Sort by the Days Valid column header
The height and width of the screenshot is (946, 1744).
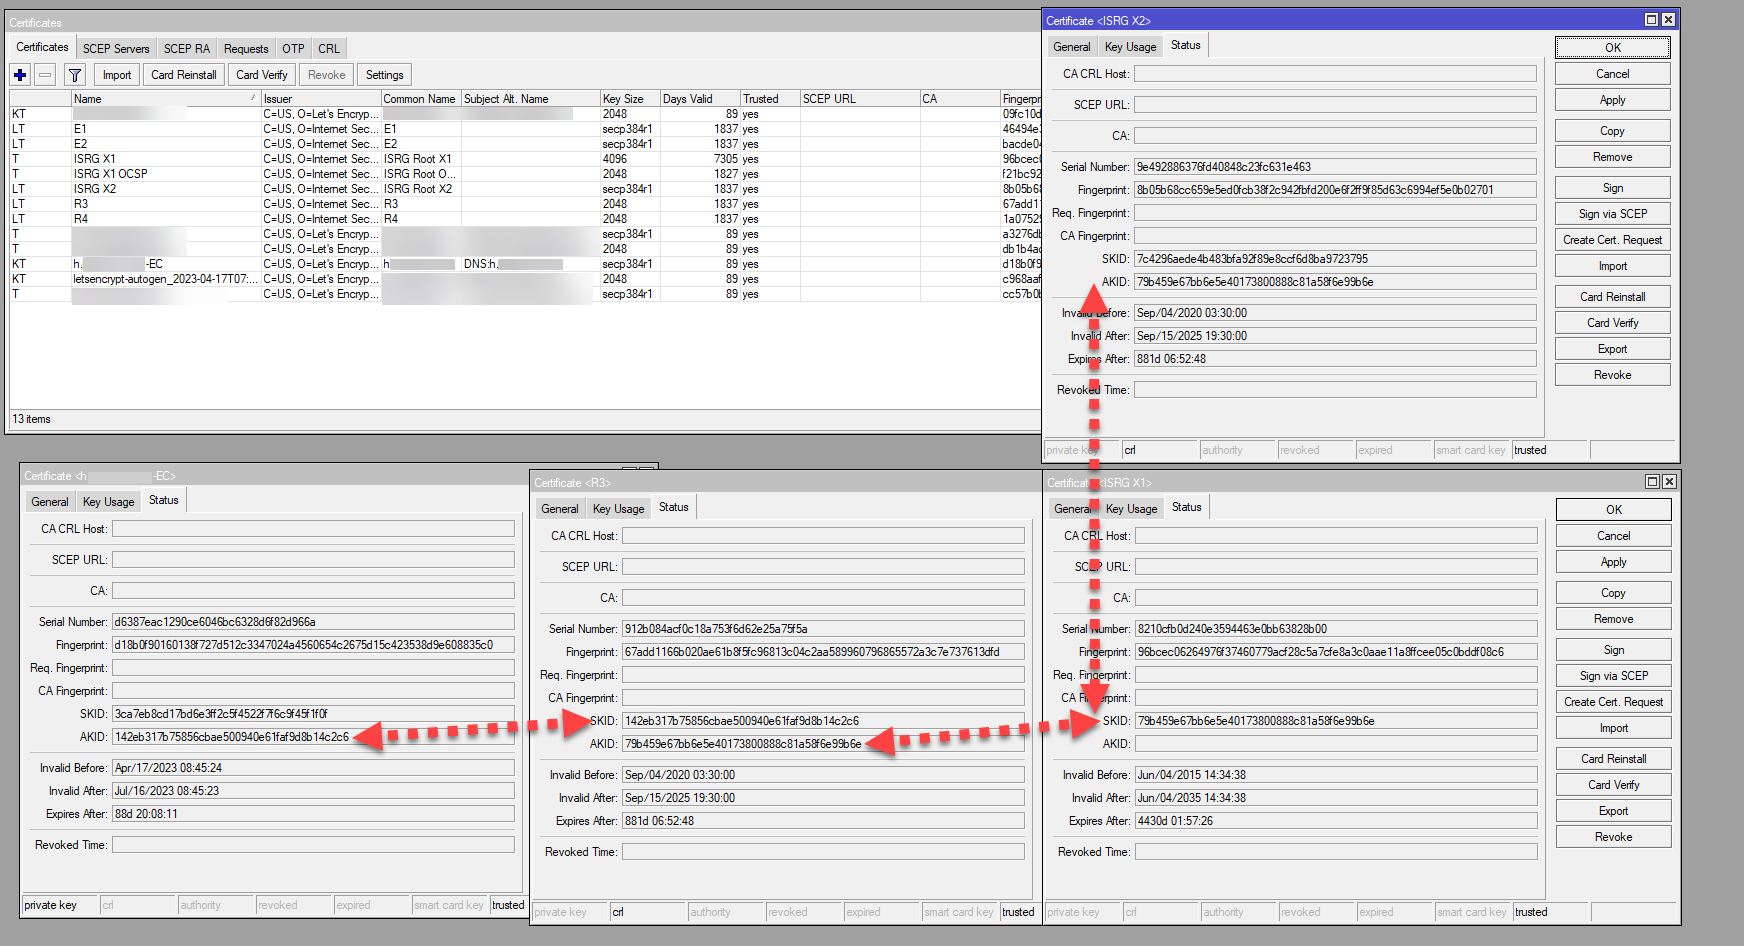click(x=700, y=99)
